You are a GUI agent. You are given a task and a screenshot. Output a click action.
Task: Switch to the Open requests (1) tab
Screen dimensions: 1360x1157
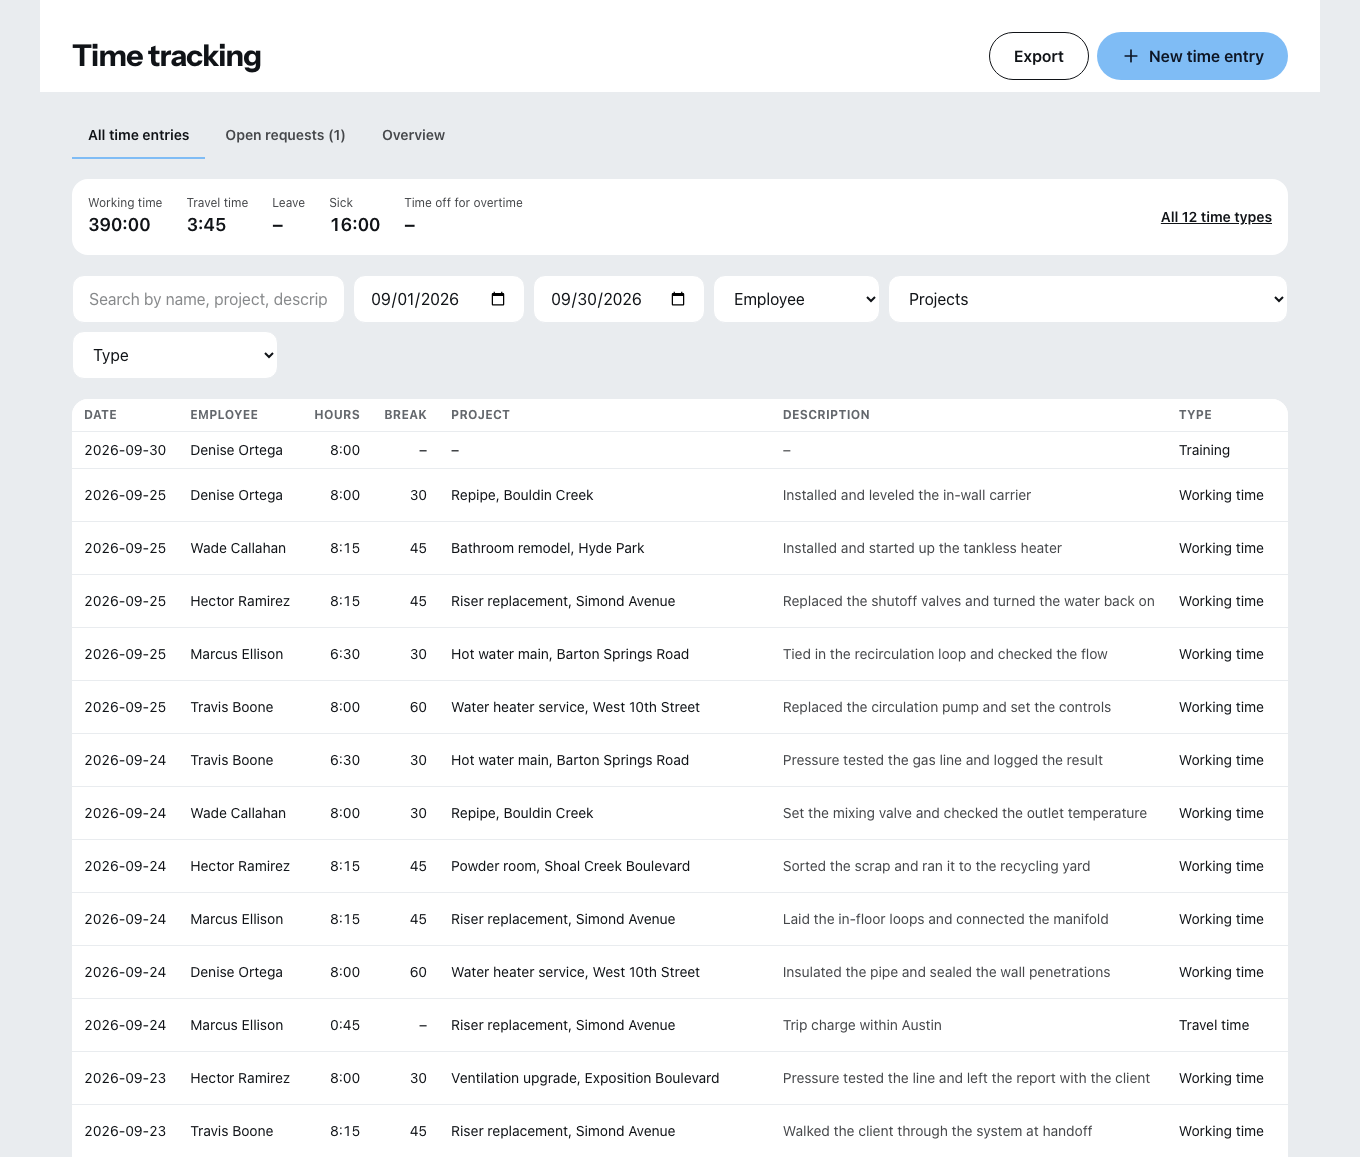(285, 135)
